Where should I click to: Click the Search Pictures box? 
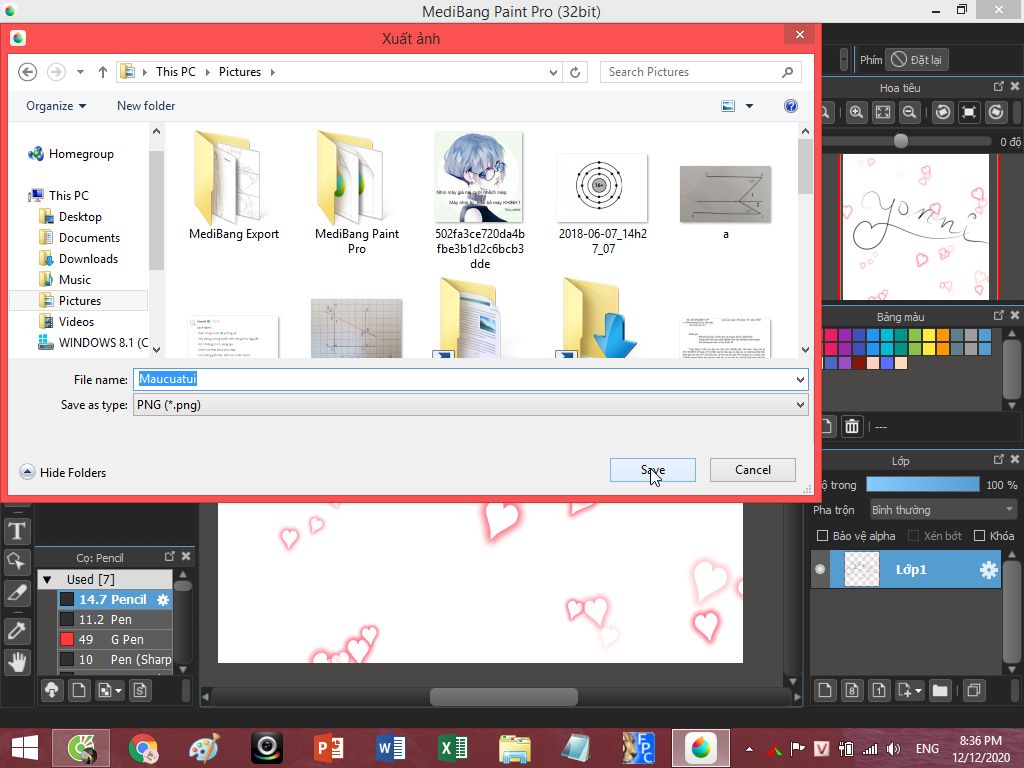click(x=700, y=72)
